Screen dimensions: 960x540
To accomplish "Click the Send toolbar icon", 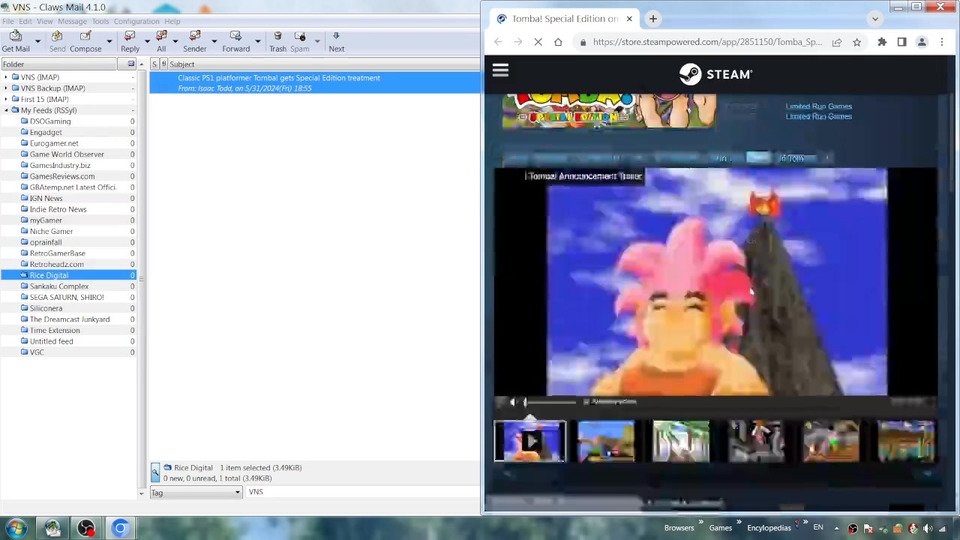I will [x=57, y=41].
